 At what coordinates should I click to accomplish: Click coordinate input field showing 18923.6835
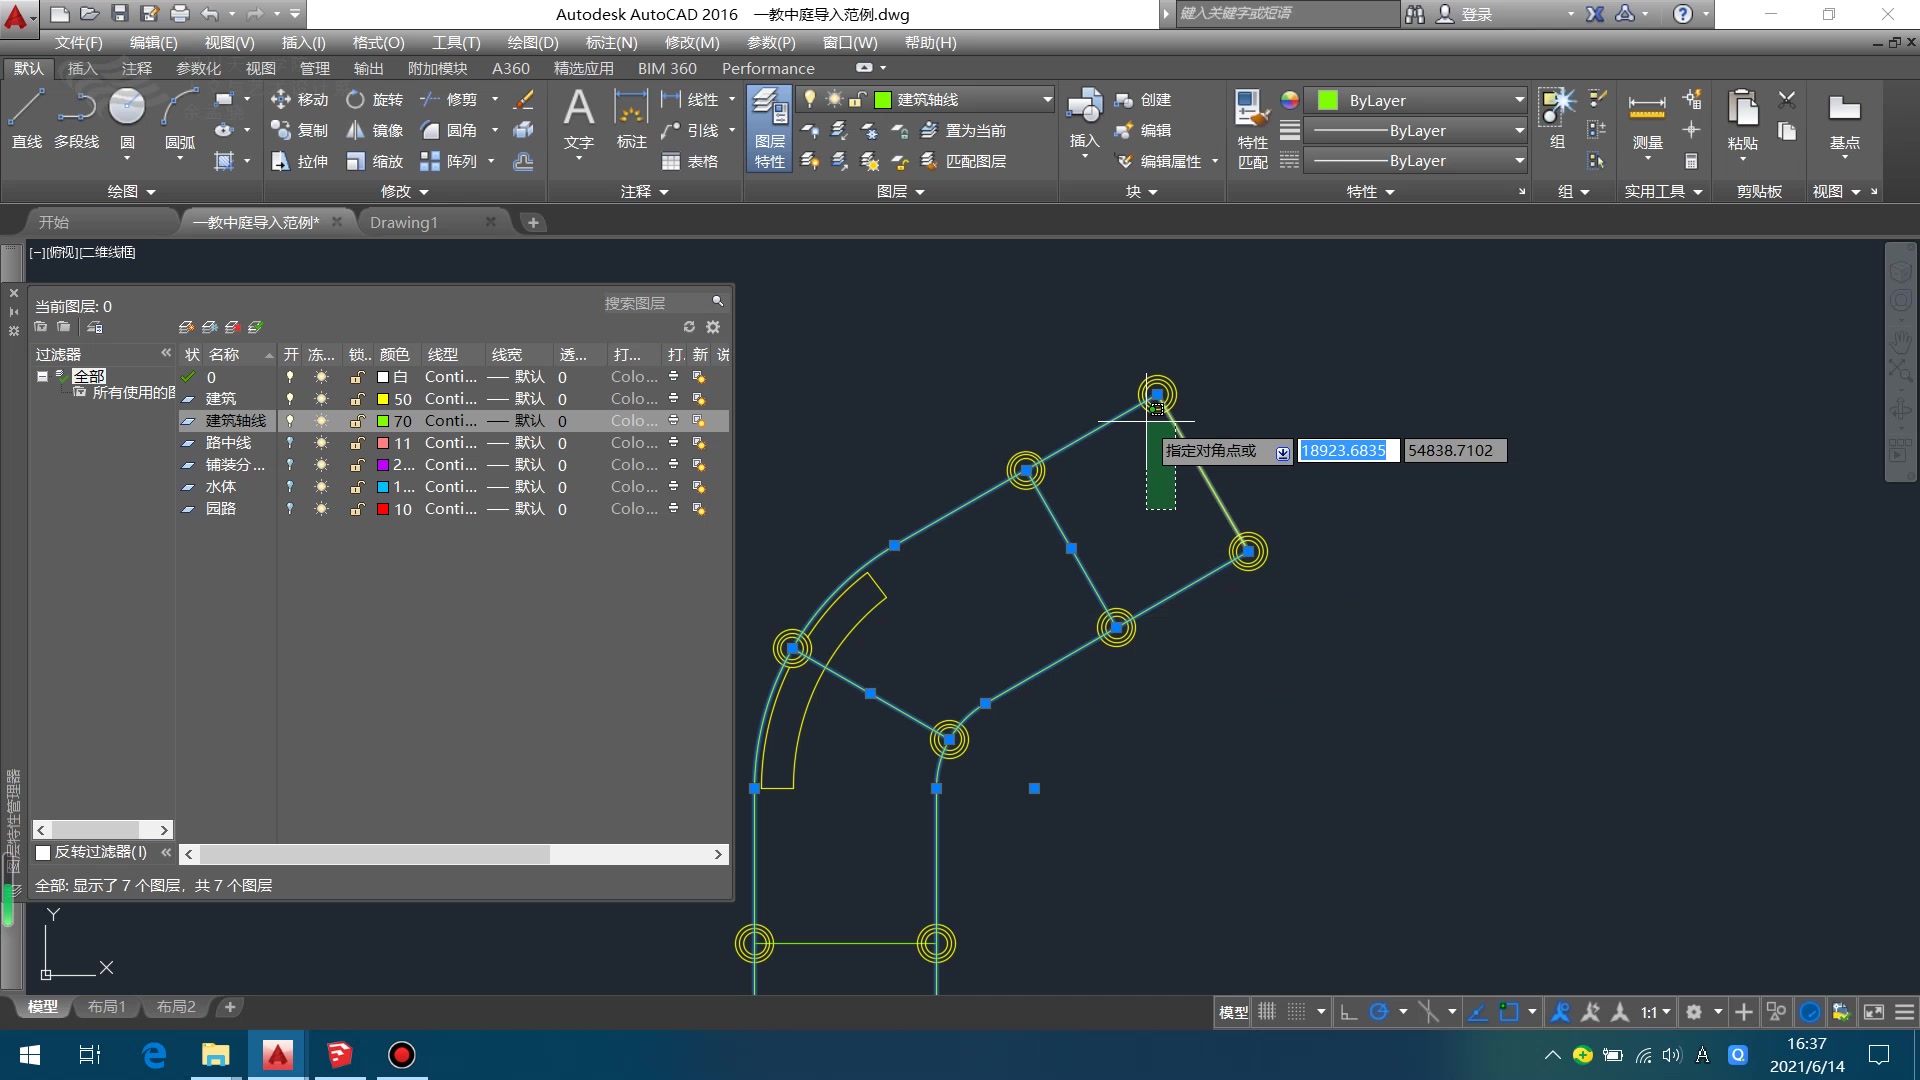pos(1344,450)
